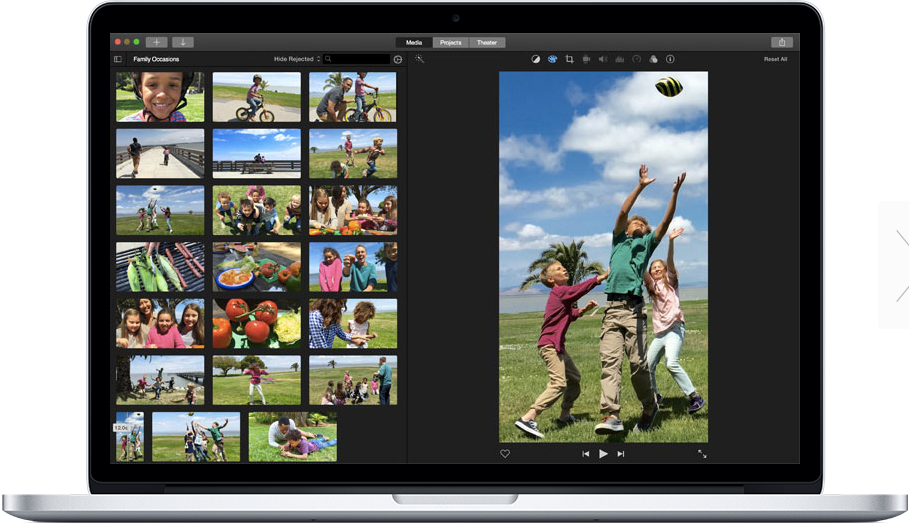The image size is (909, 523).
Task: Play the viewer clip fullscreen
Action: pos(702,454)
